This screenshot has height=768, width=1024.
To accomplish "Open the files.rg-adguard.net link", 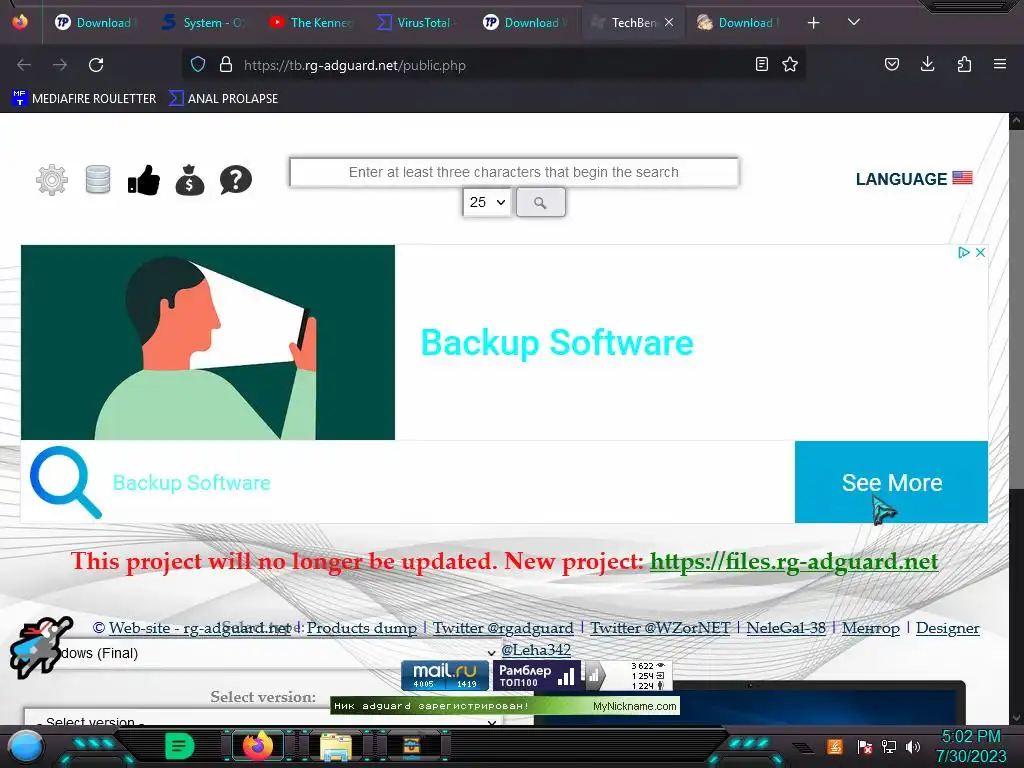I will coord(794,562).
